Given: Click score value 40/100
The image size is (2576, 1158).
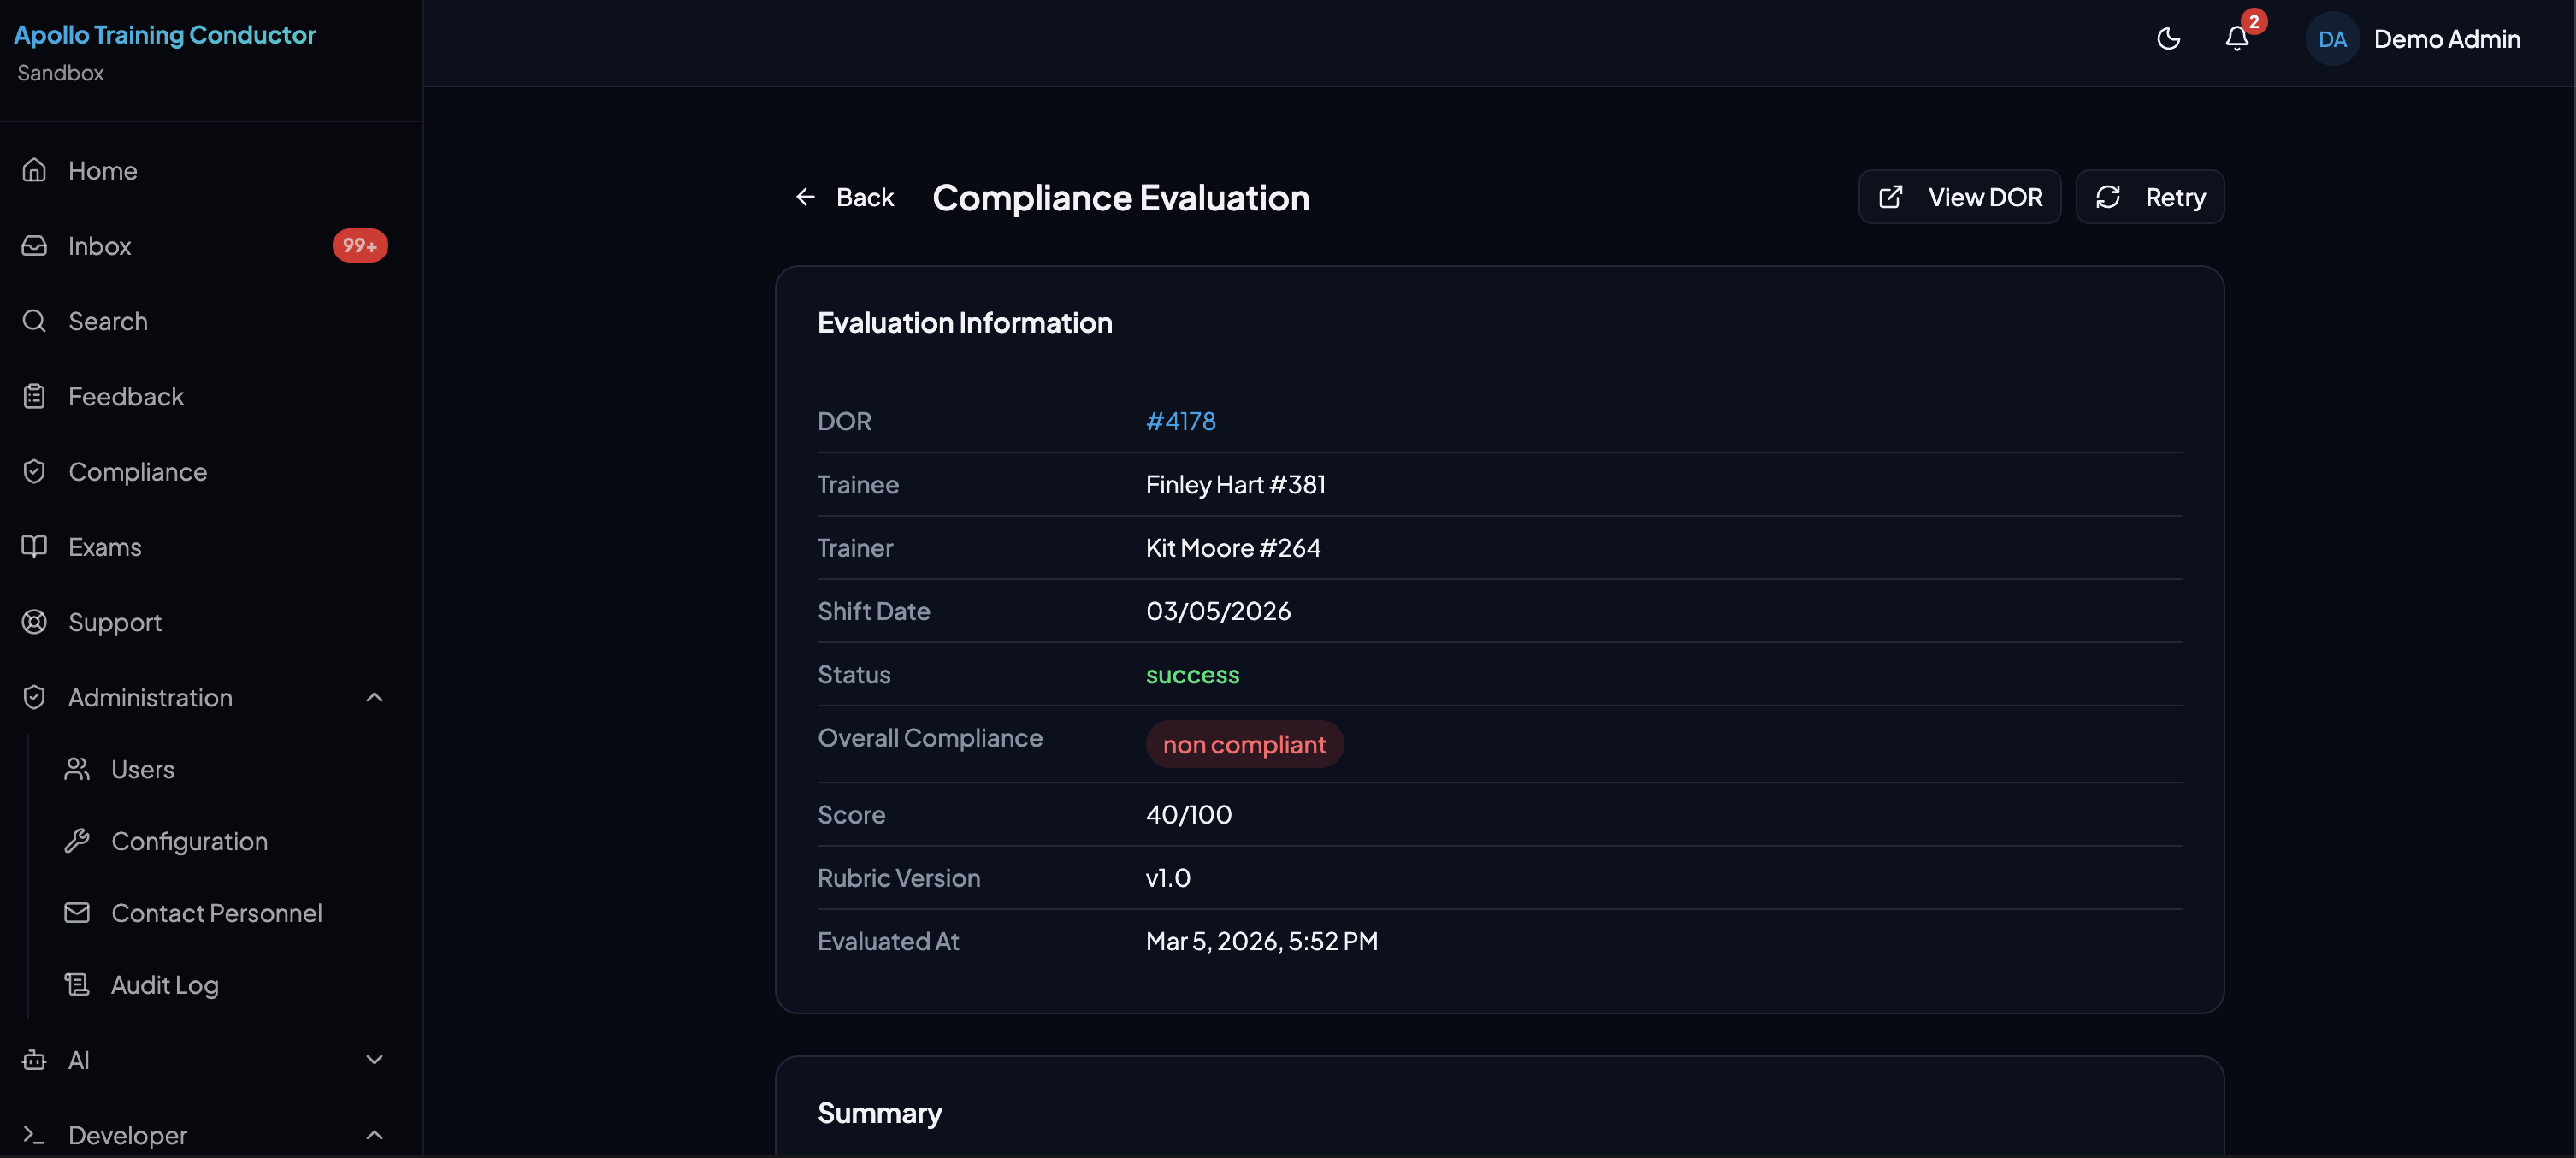Looking at the screenshot, I should click(1188, 815).
